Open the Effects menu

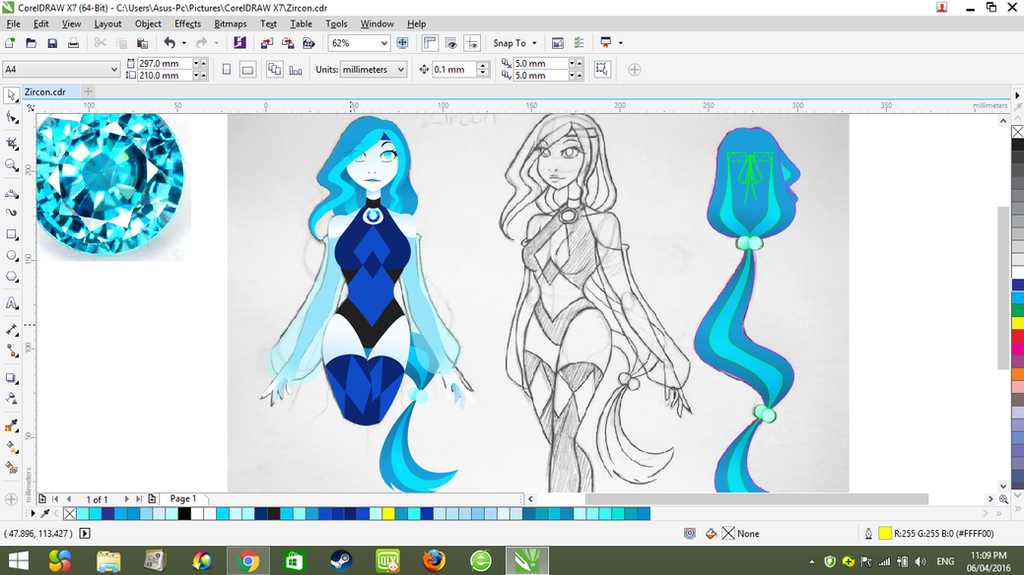click(187, 24)
